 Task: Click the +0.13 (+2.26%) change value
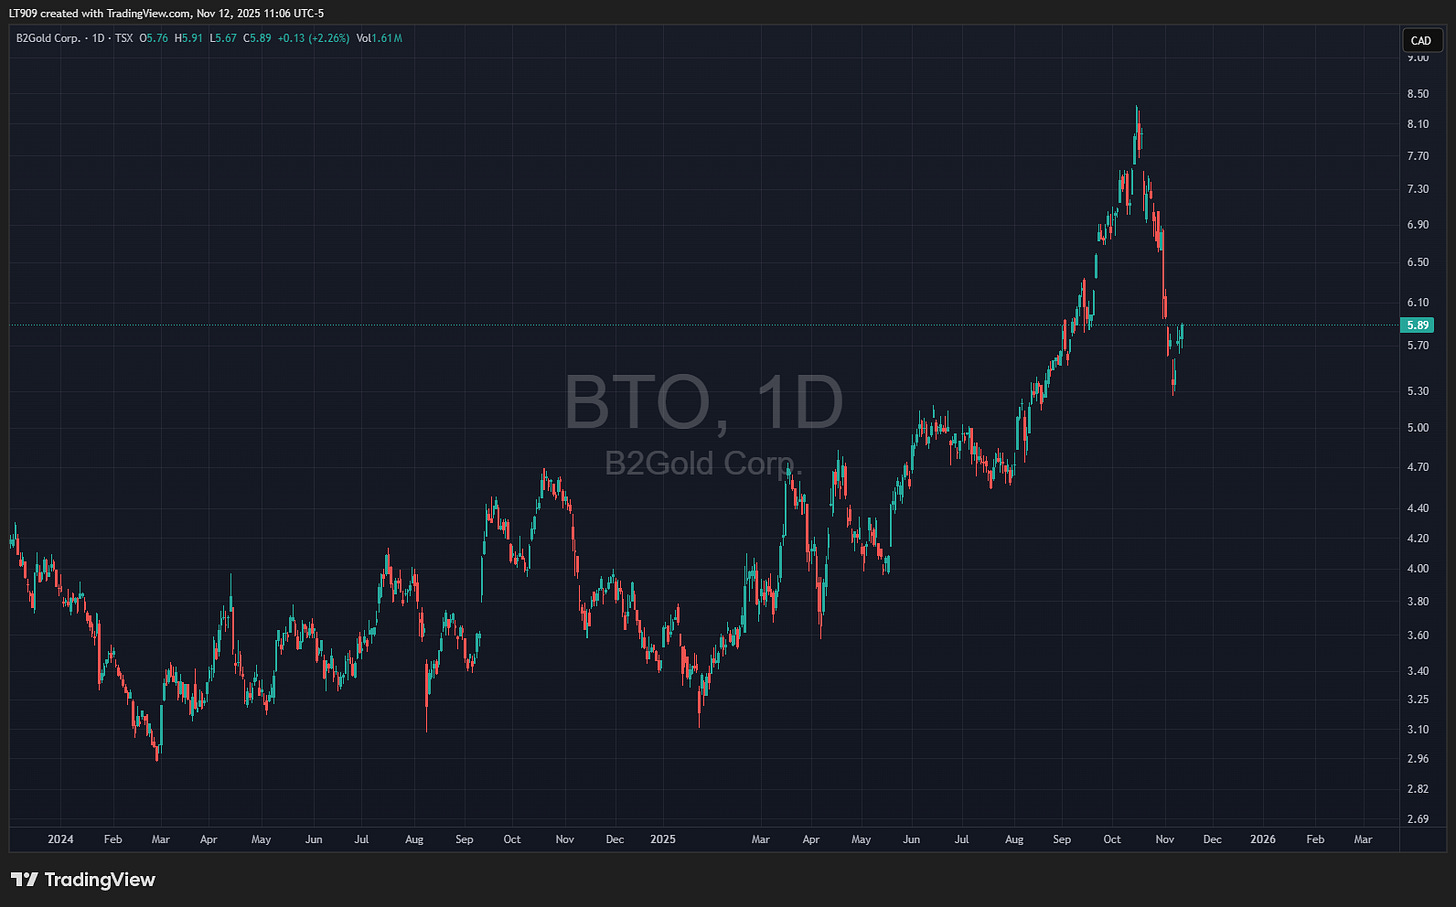pos(313,38)
